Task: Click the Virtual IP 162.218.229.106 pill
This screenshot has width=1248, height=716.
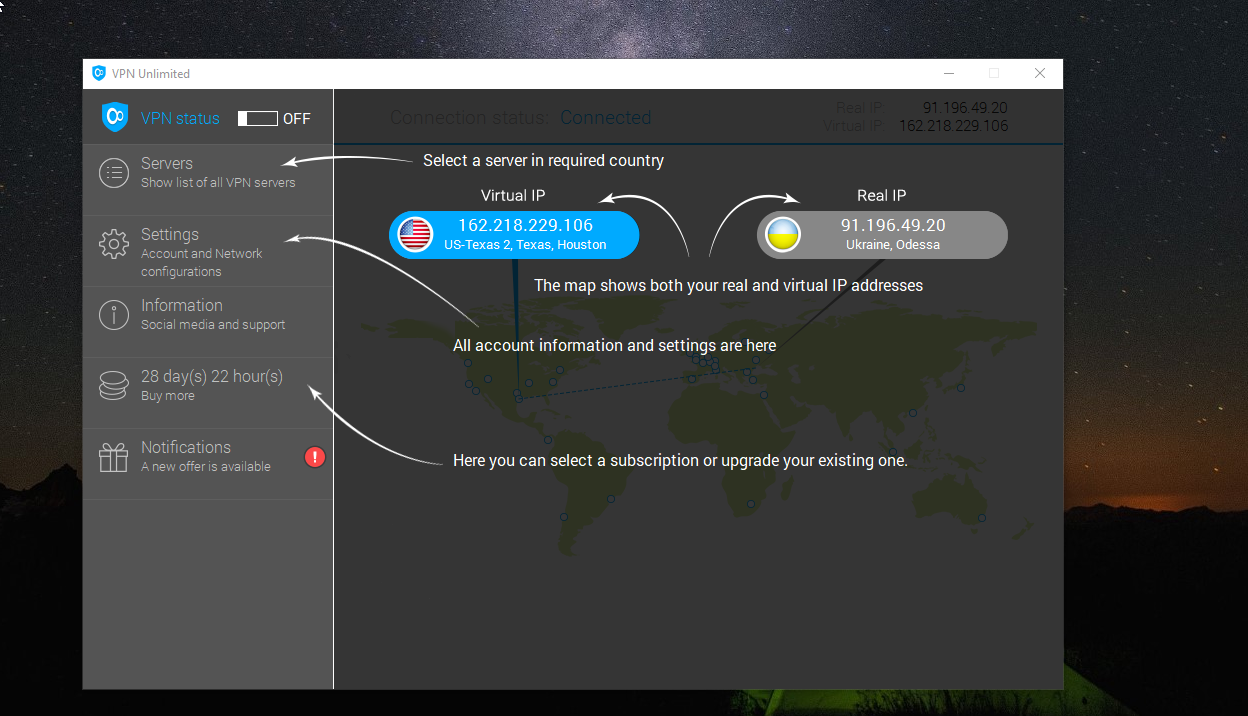Action: point(513,235)
